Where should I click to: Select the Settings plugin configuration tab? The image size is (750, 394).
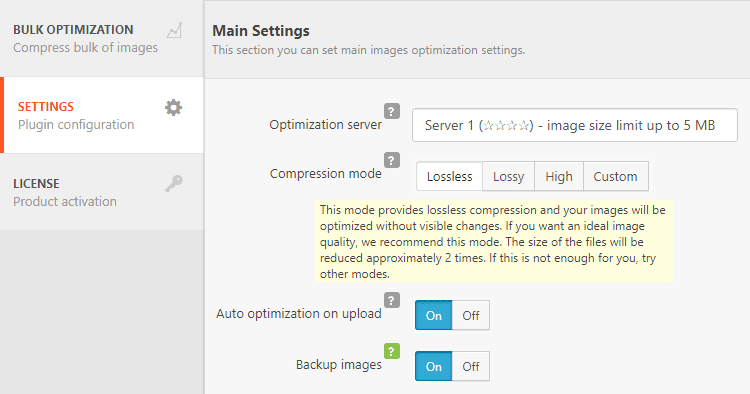pyautogui.click(x=103, y=115)
